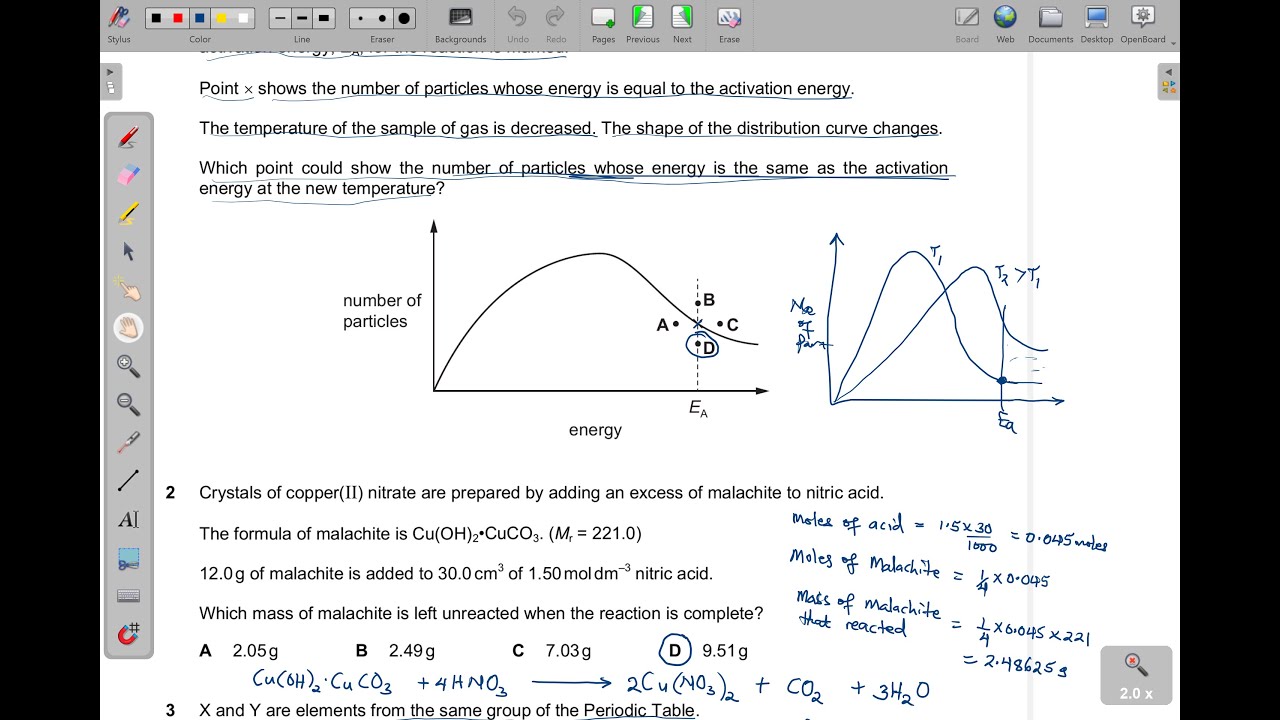Open the OpenBoard menu

(x=1143, y=24)
